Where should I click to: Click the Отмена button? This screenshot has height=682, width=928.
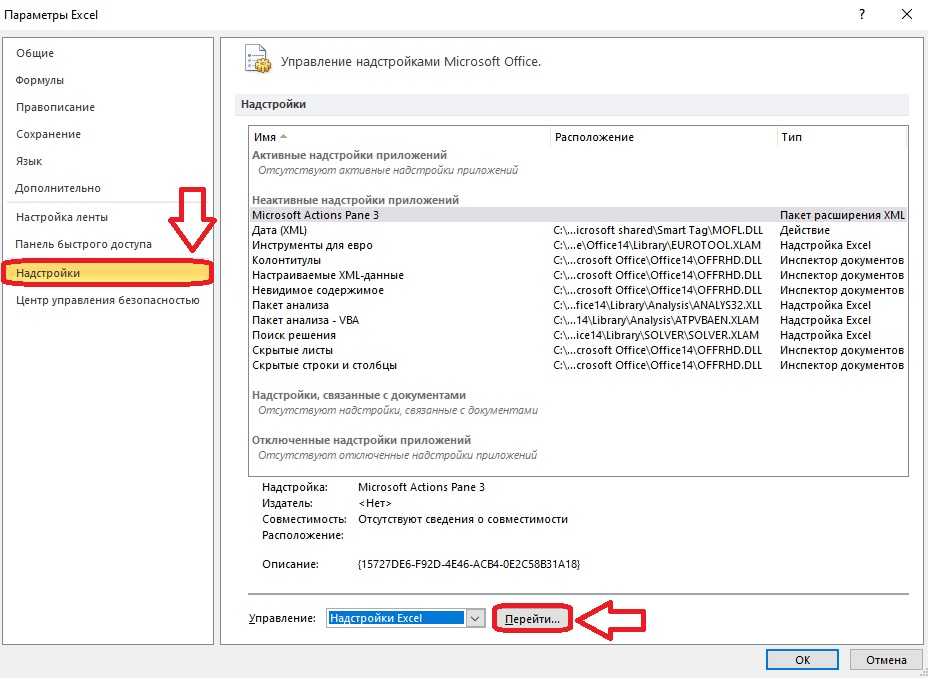(x=885, y=660)
